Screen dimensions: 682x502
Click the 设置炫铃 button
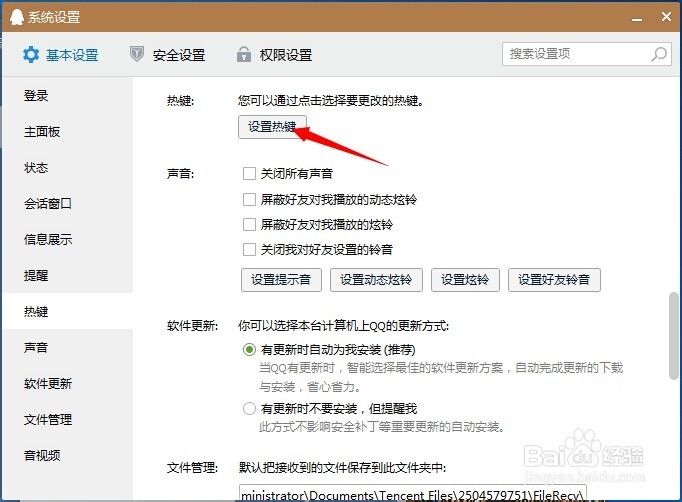(x=465, y=280)
